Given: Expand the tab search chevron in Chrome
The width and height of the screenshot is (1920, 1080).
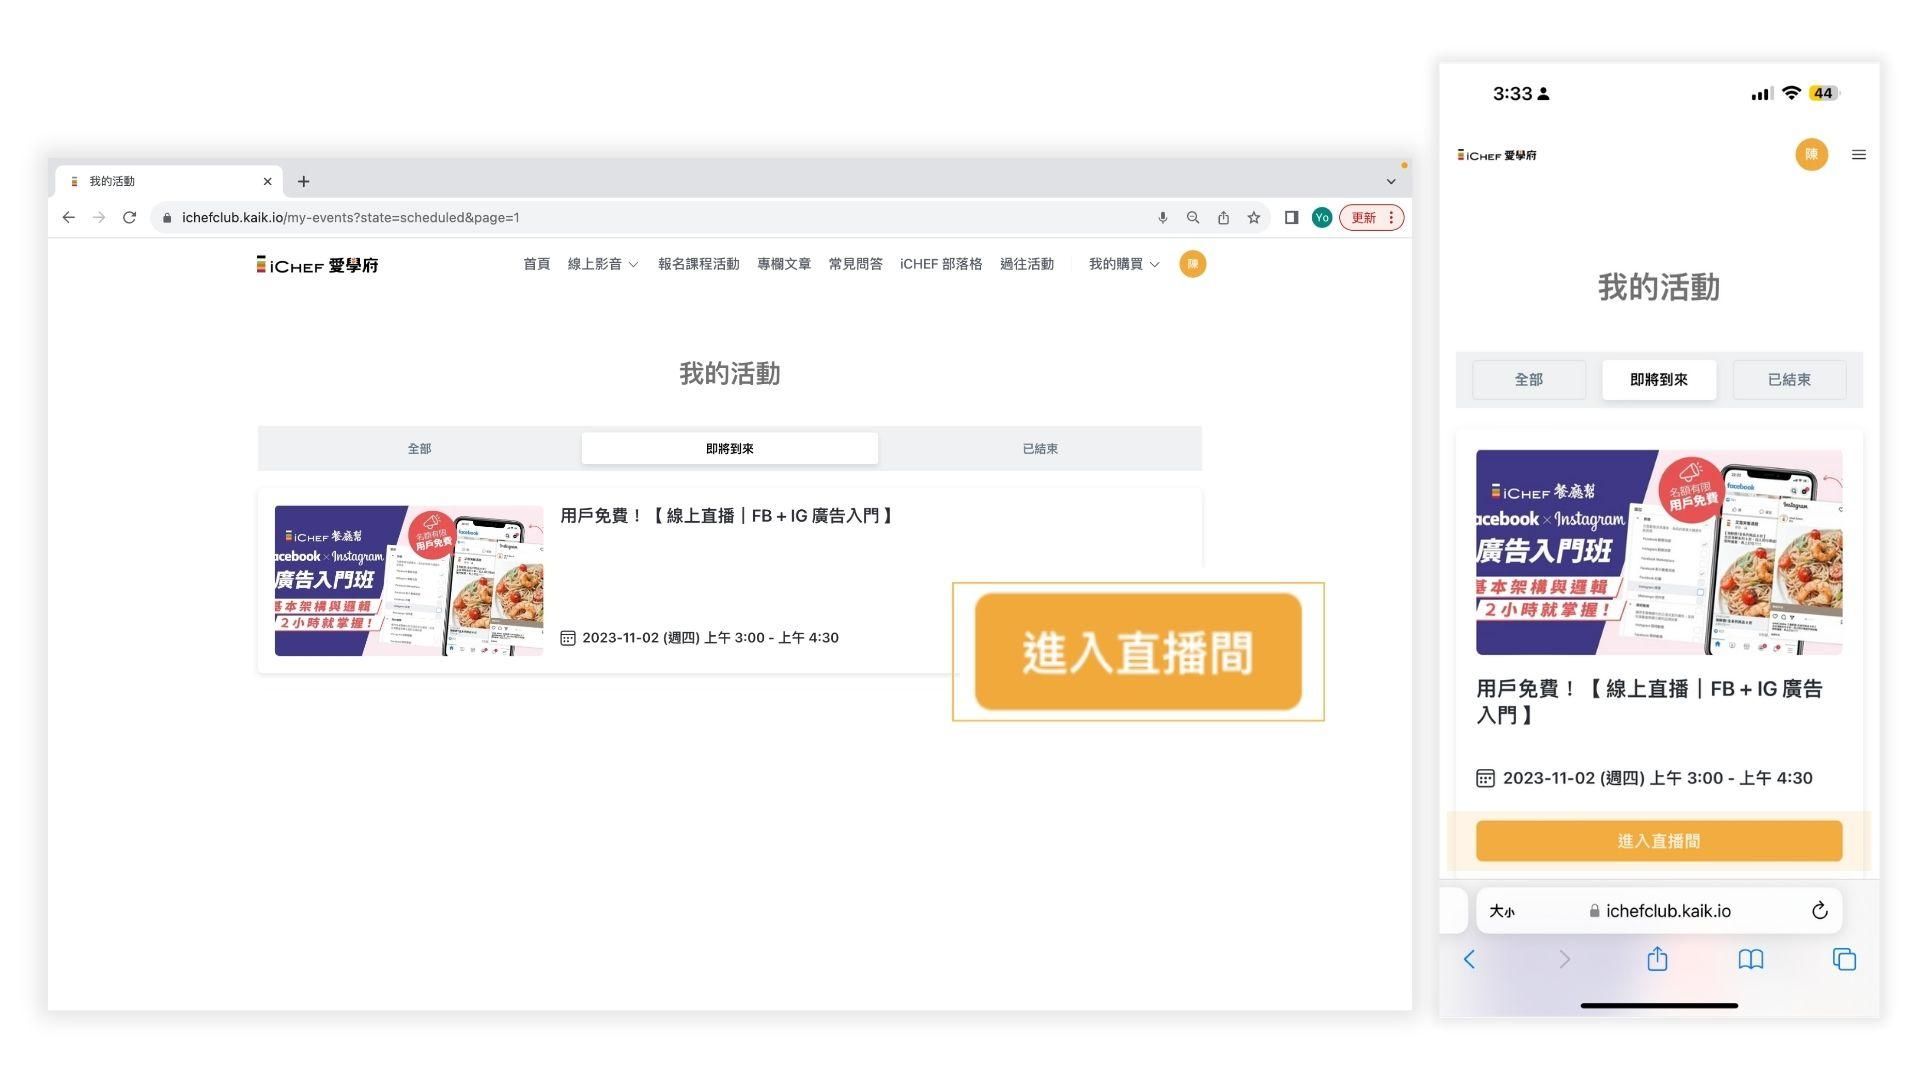Looking at the screenshot, I should [1390, 181].
